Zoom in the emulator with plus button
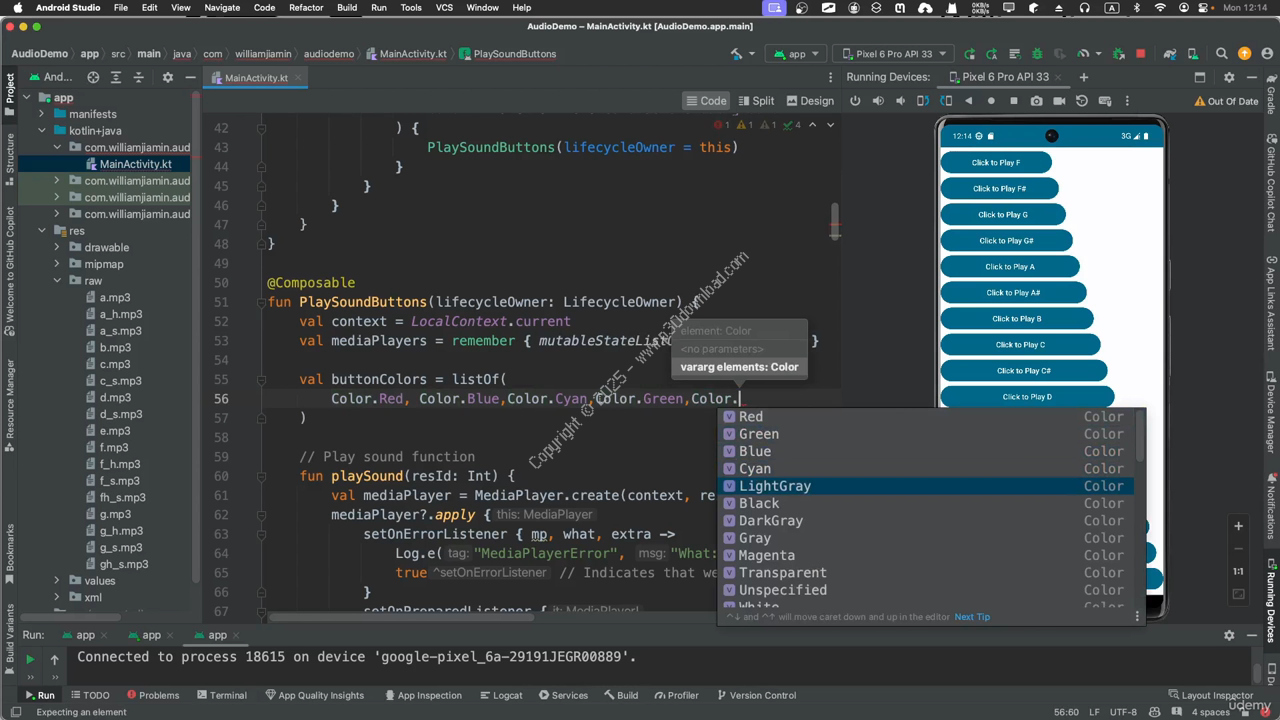Screen dimensions: 1280x720 coord(1238,526)
